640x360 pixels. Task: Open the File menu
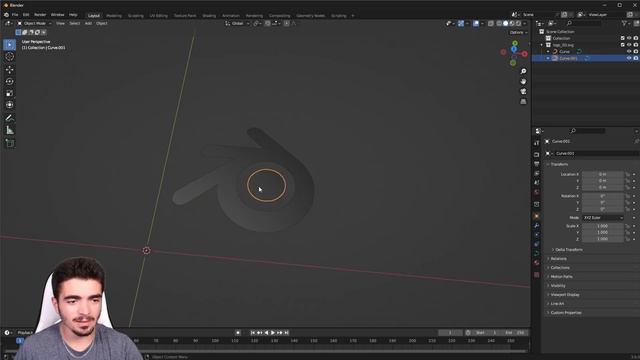(15, 15)
